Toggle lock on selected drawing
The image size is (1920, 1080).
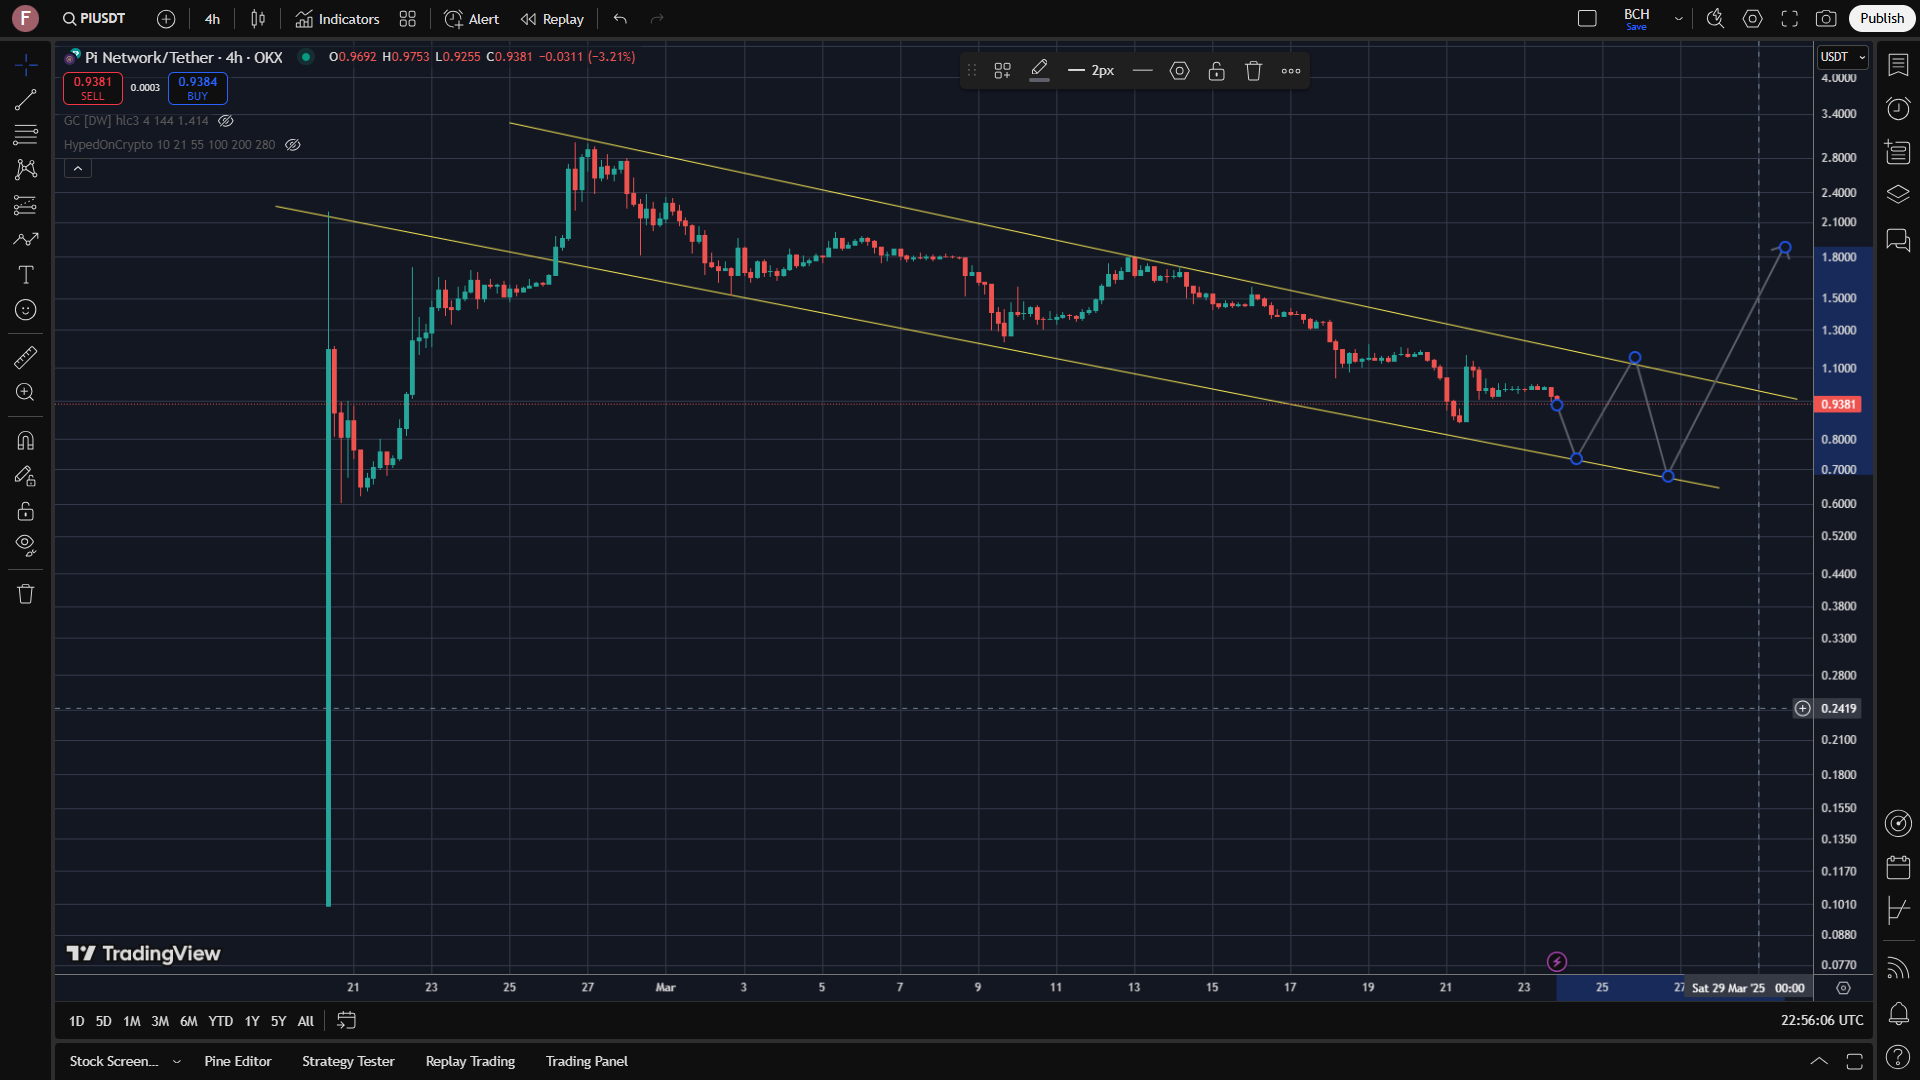[1216, 71]
